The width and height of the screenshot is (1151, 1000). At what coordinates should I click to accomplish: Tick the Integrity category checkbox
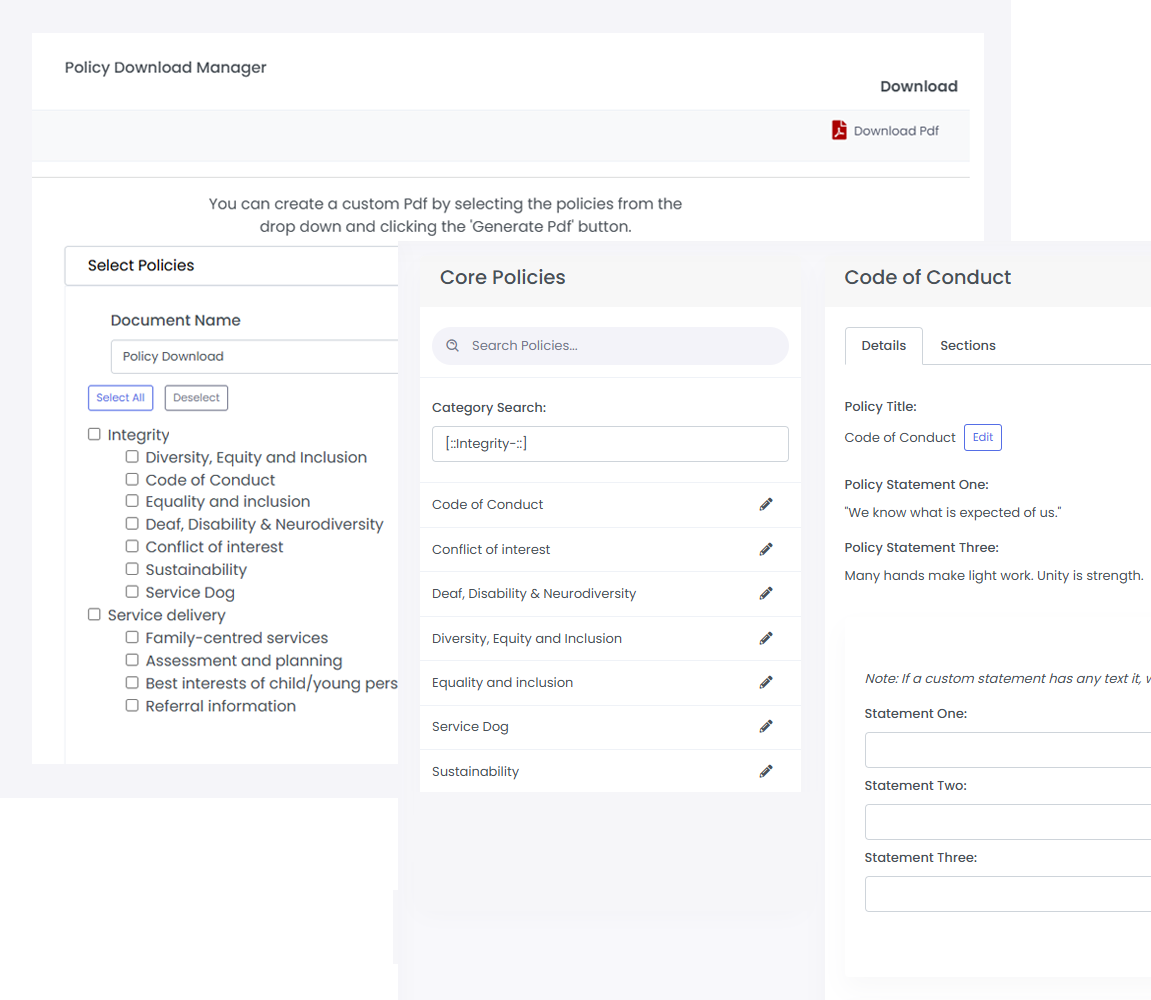94,434
